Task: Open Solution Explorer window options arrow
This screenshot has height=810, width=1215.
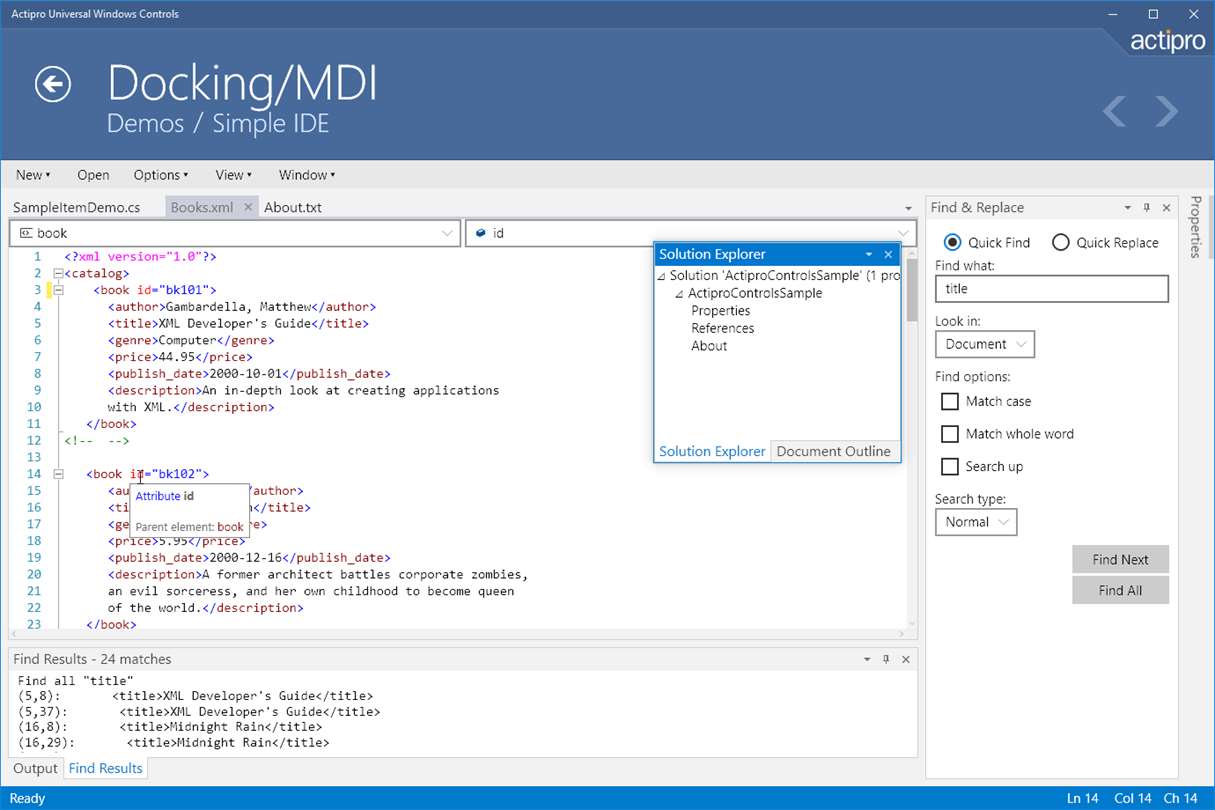Action: [x=868, y=255]
